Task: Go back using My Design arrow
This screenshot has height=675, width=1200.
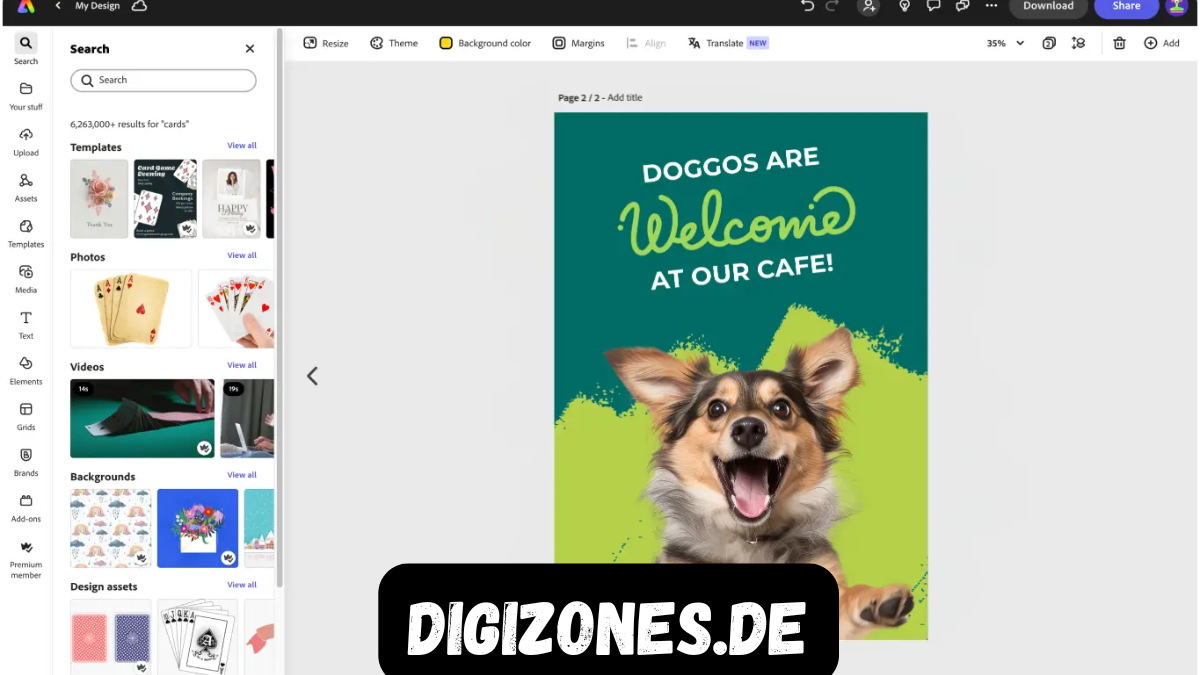Action: (x=58, y=6)
